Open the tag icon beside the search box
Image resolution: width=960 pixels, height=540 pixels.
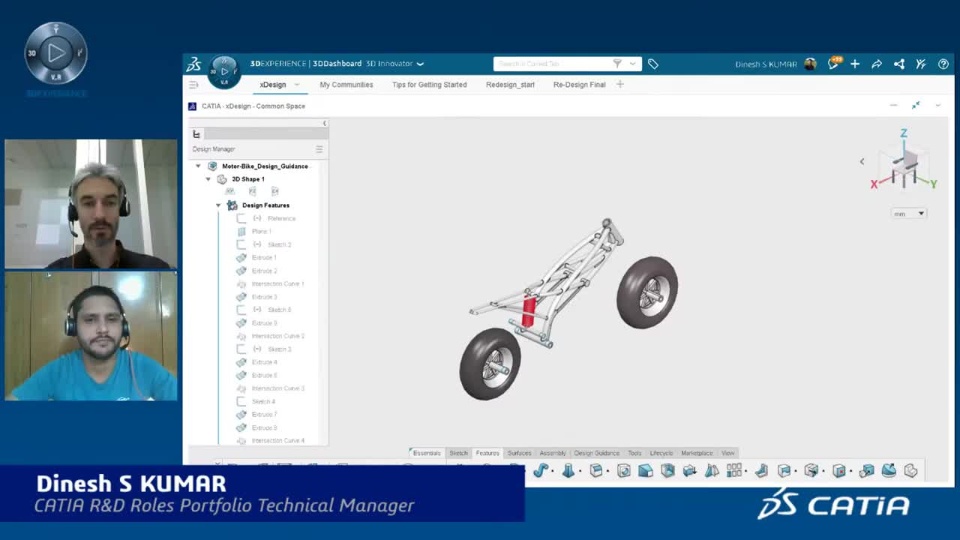click(x=653, y=64)
